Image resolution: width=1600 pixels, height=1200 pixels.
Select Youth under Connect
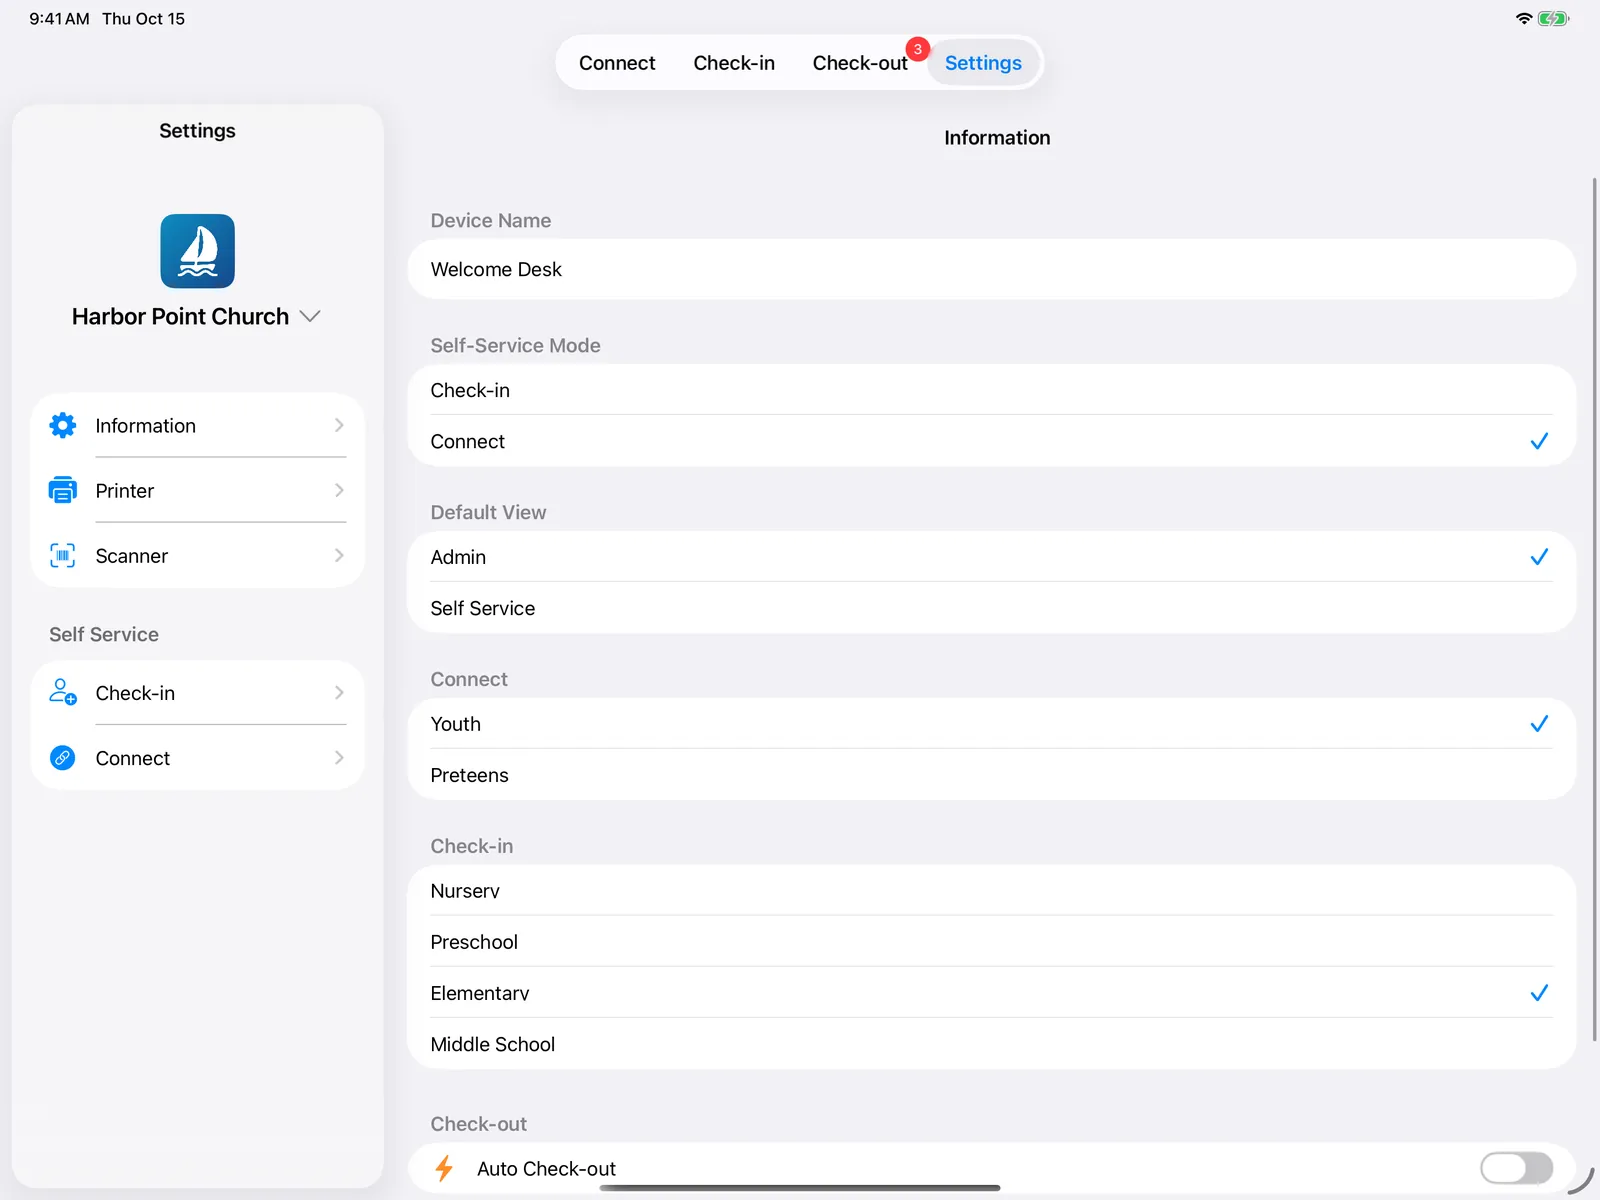coord(991,724)
